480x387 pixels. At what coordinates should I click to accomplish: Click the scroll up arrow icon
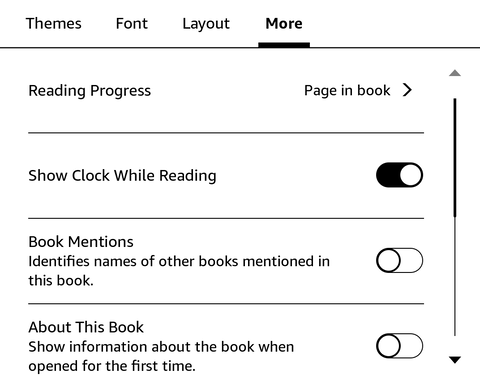pos(455,73)
